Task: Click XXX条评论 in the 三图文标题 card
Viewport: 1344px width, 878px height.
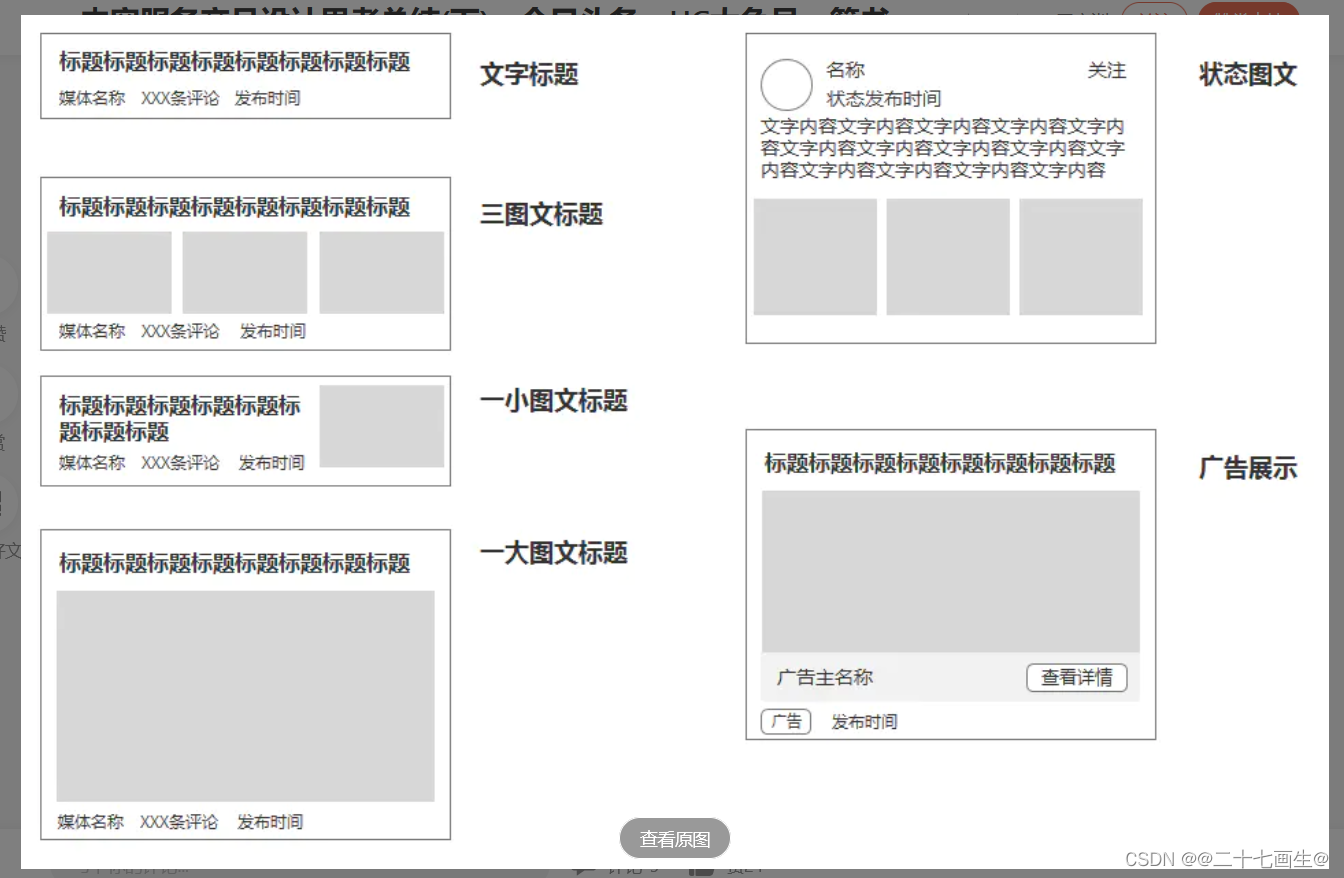Action: [180, 331]
